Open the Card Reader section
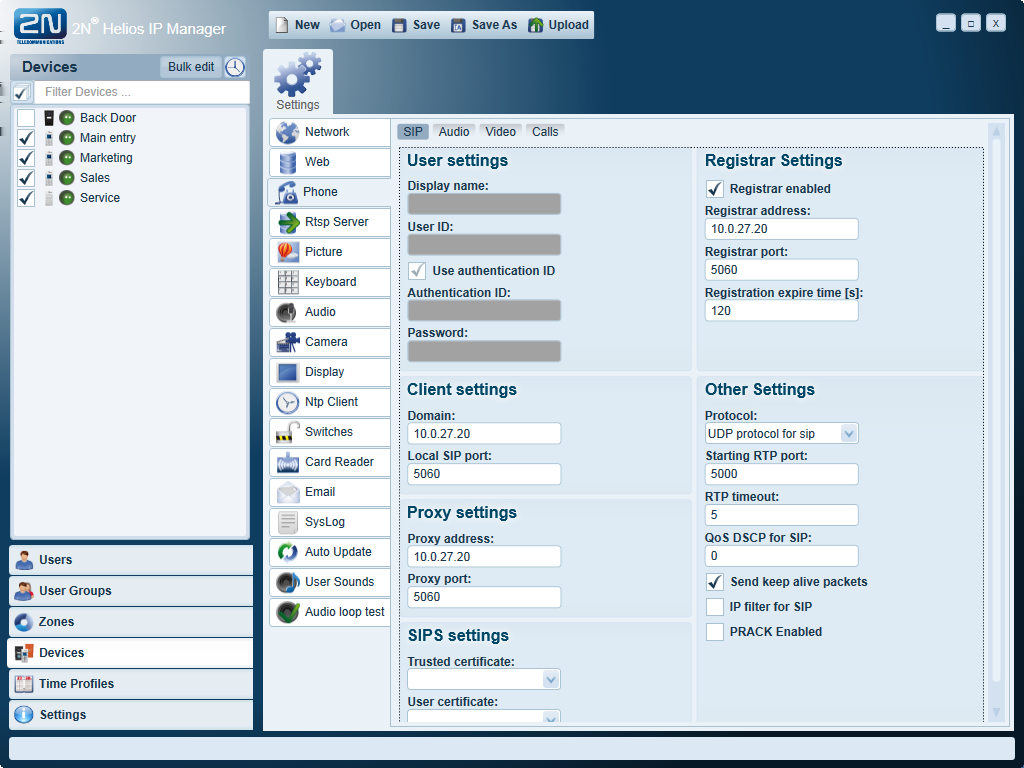This screenshot has height=768, width=1024. (x=330, y=462)
